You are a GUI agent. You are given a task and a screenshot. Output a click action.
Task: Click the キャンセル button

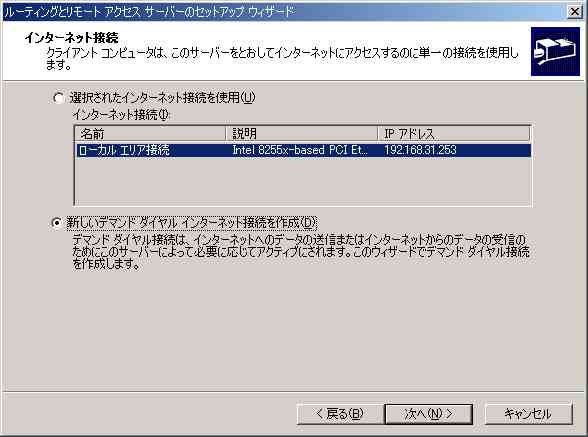[528, 414]
